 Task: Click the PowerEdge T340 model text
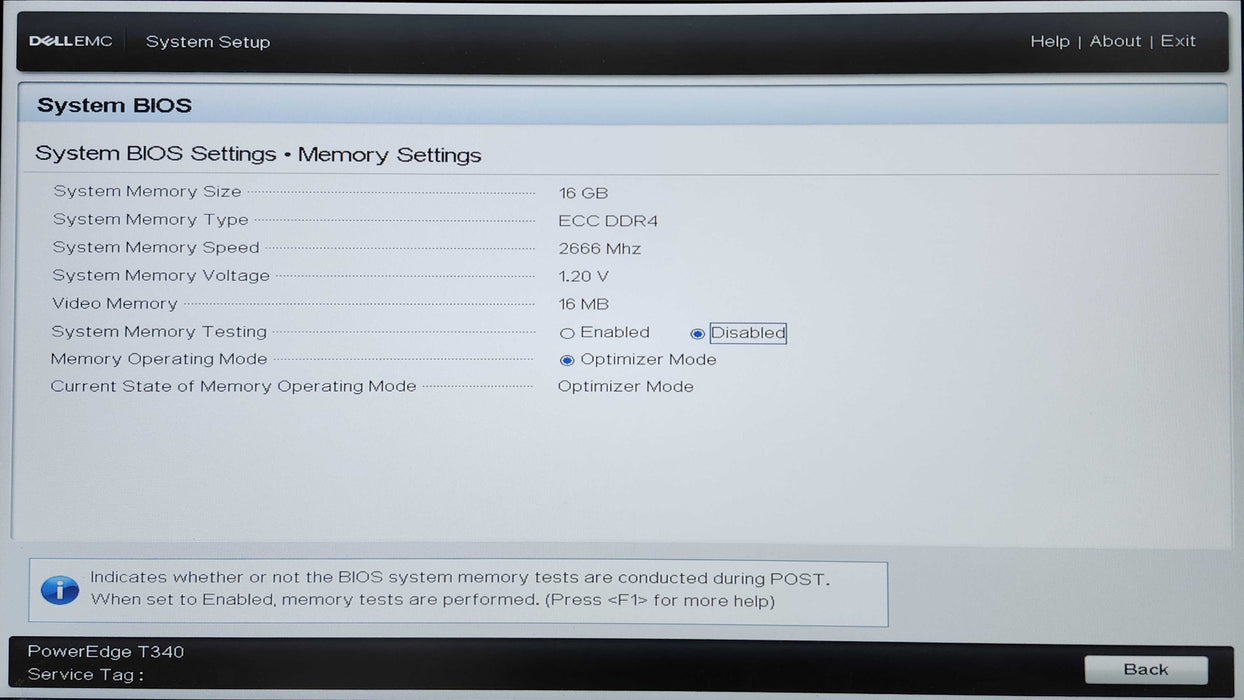click(106, 652)
